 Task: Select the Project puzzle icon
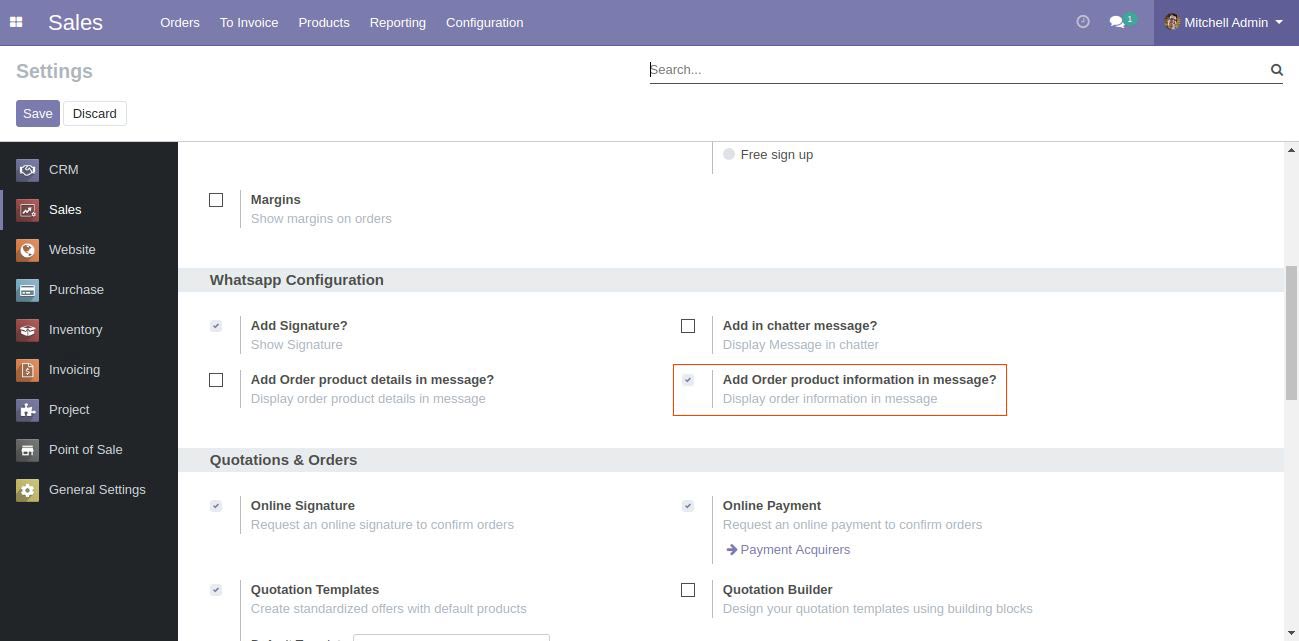tap(28, 410)
